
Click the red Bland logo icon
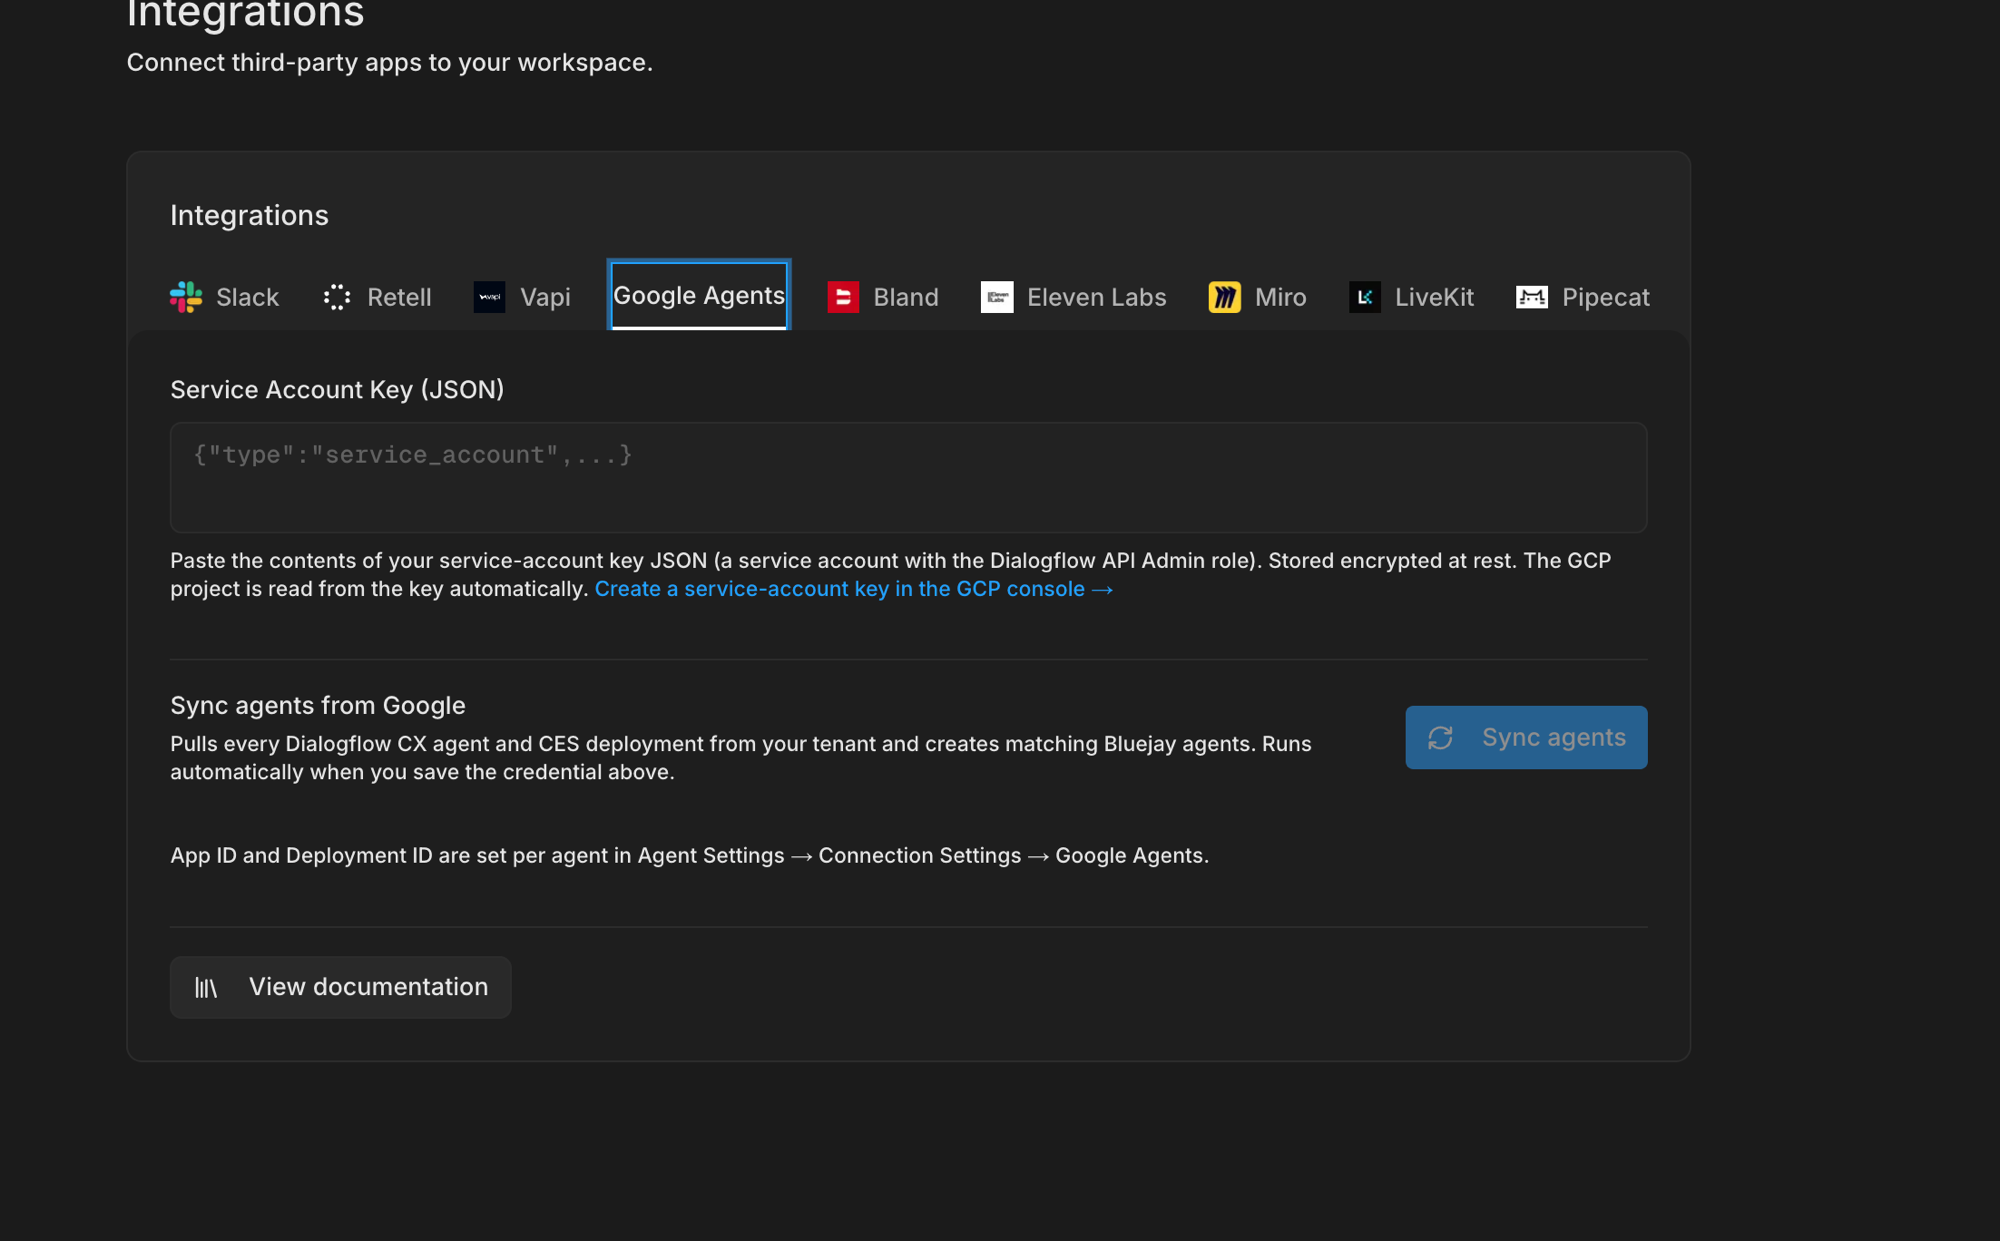[x=843, y=297]
